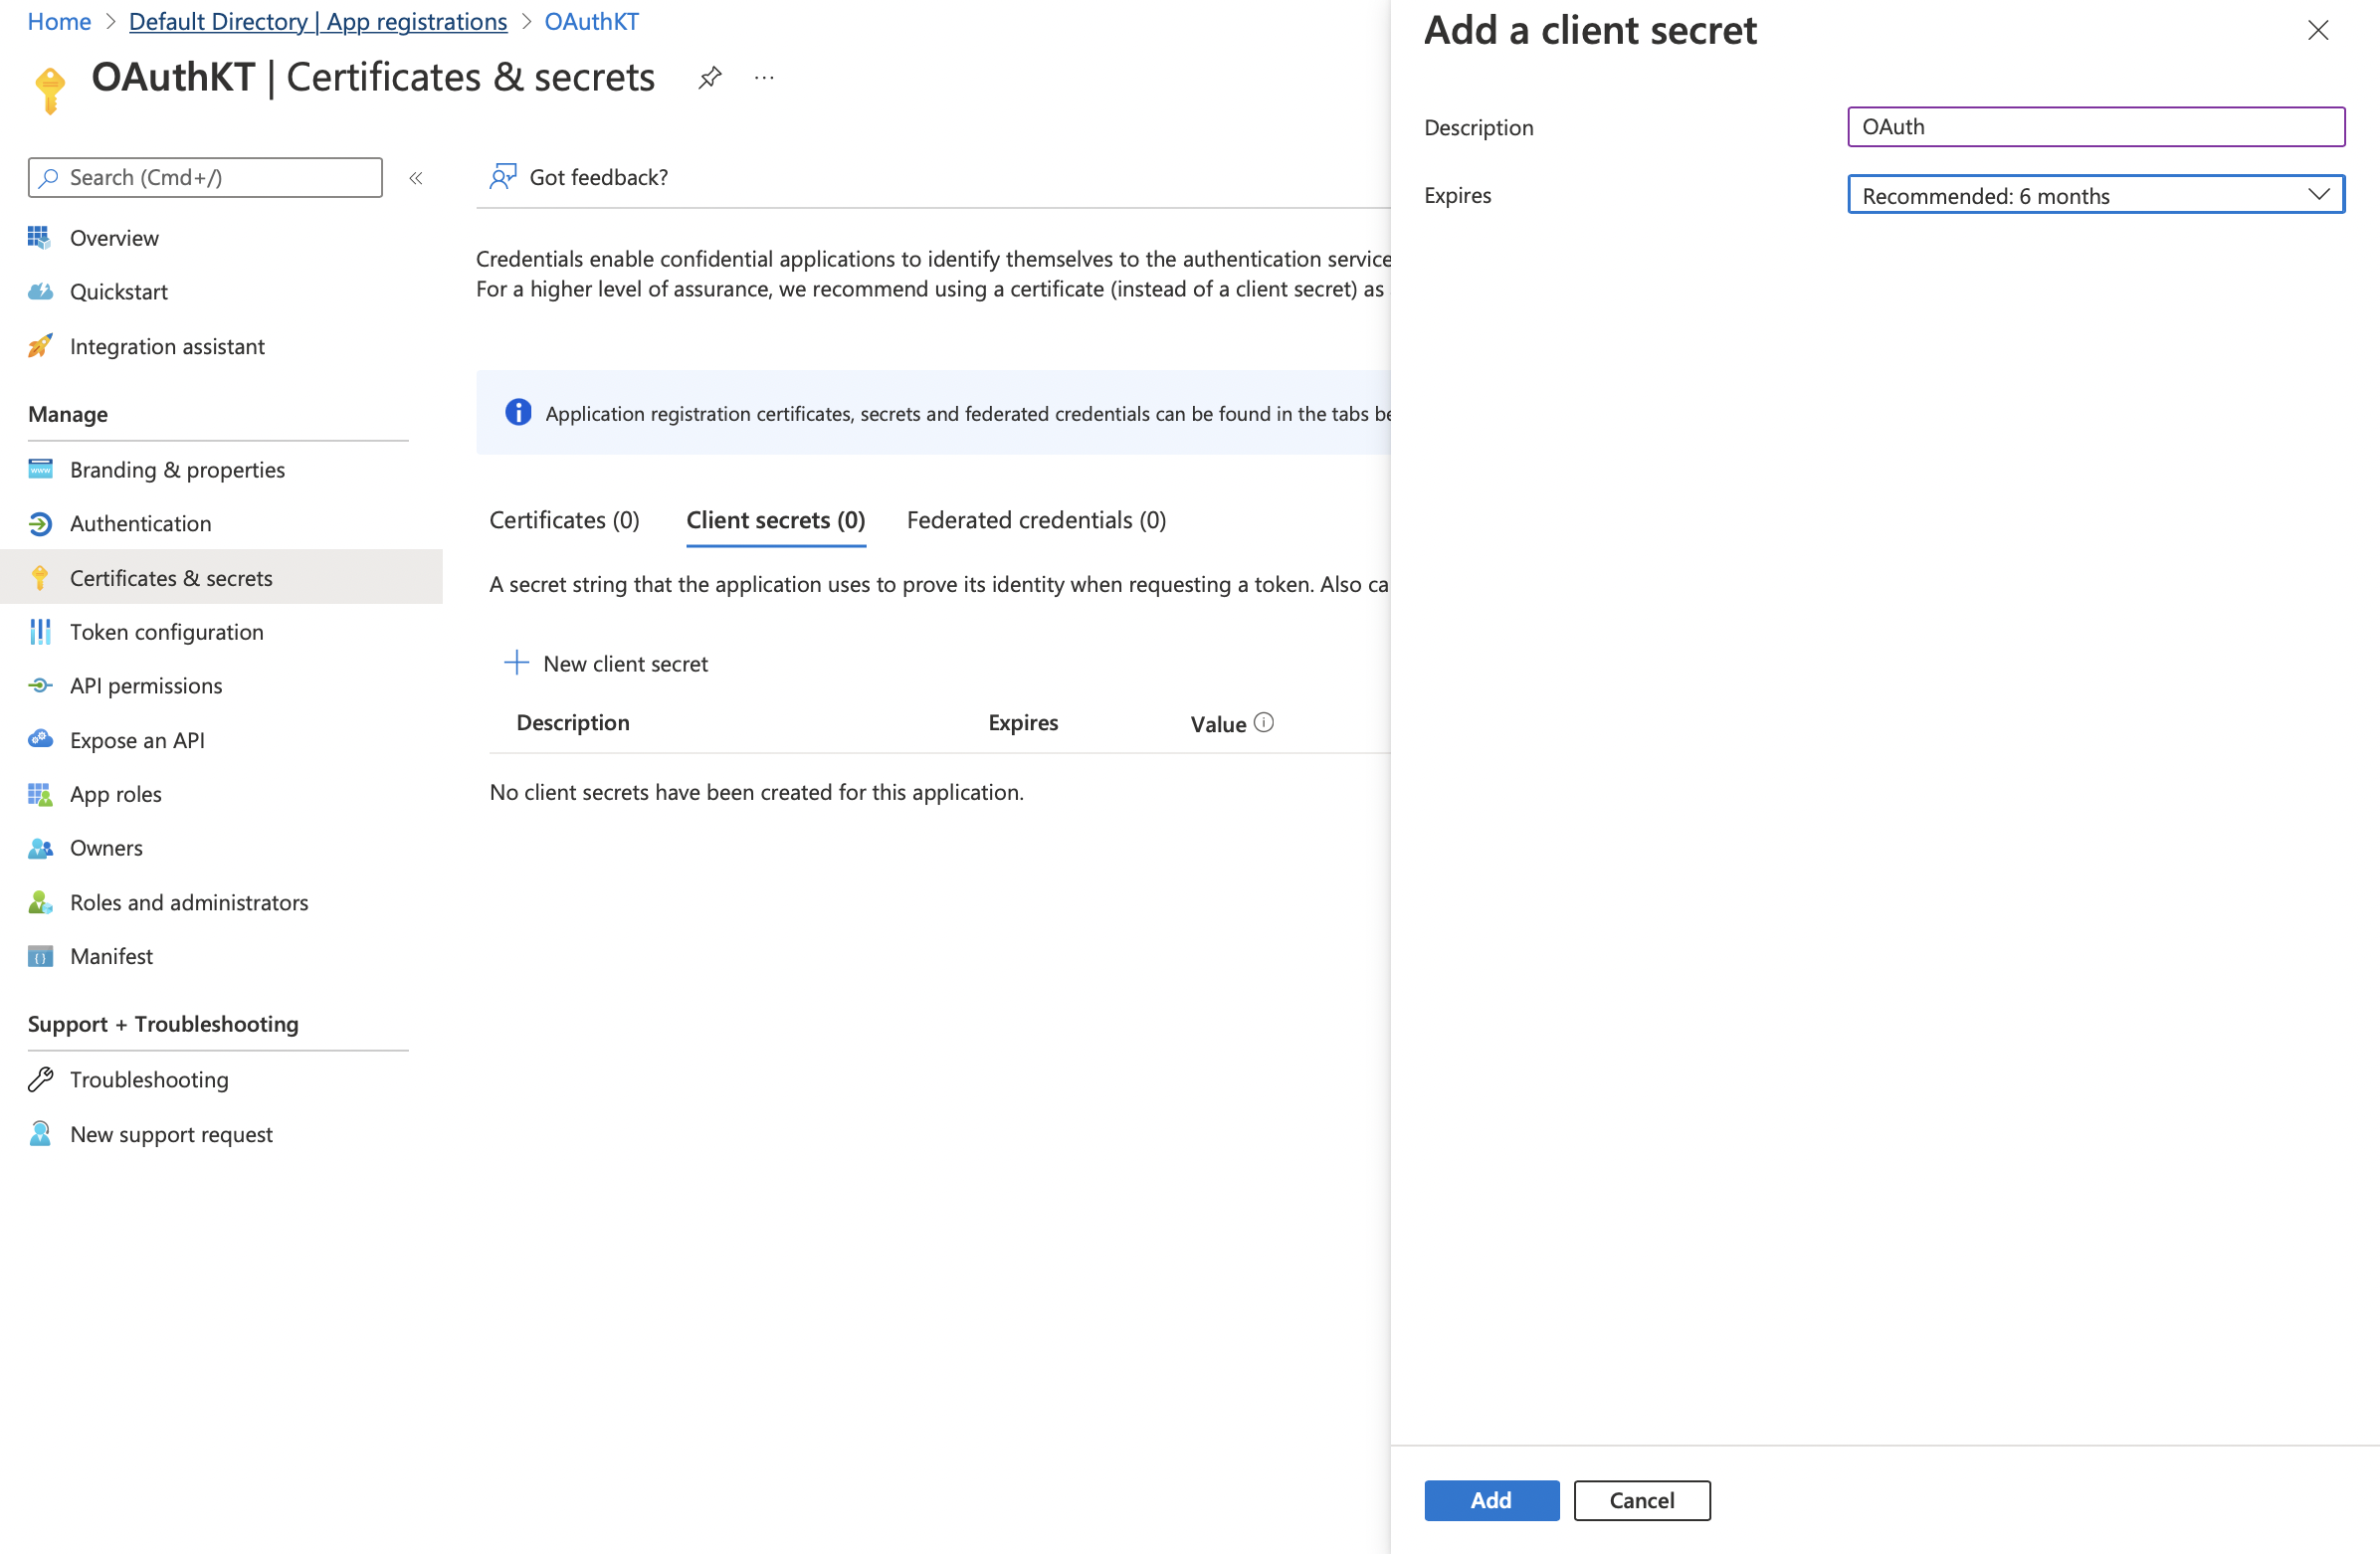Viewport: 2380px width, 1554px height.
Task: Click the Expose an API cloud icon
Action: [40, 739]
